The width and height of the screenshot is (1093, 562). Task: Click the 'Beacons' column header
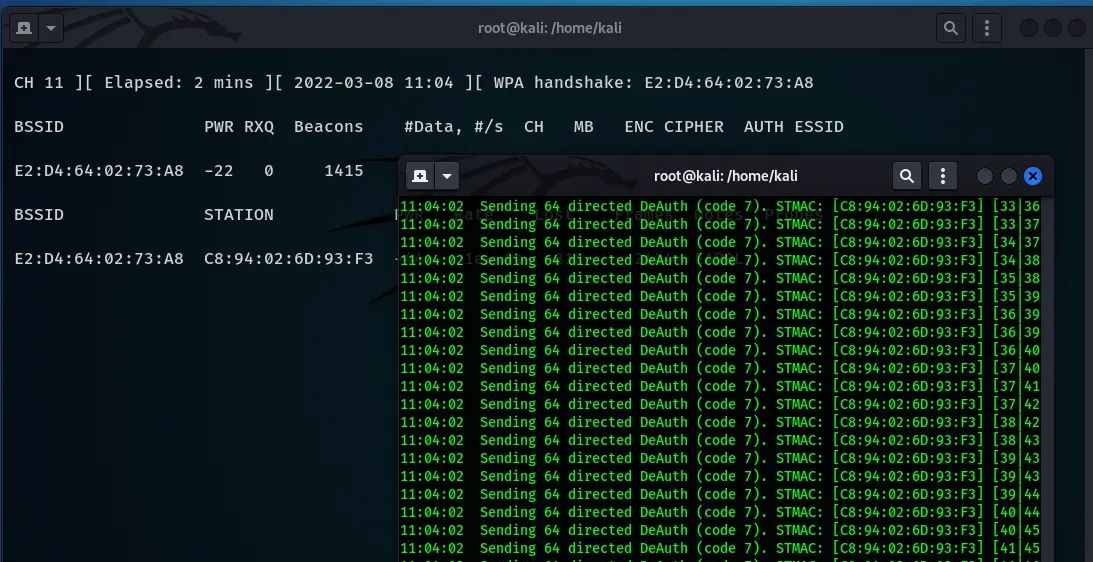(x=328, y=127)
